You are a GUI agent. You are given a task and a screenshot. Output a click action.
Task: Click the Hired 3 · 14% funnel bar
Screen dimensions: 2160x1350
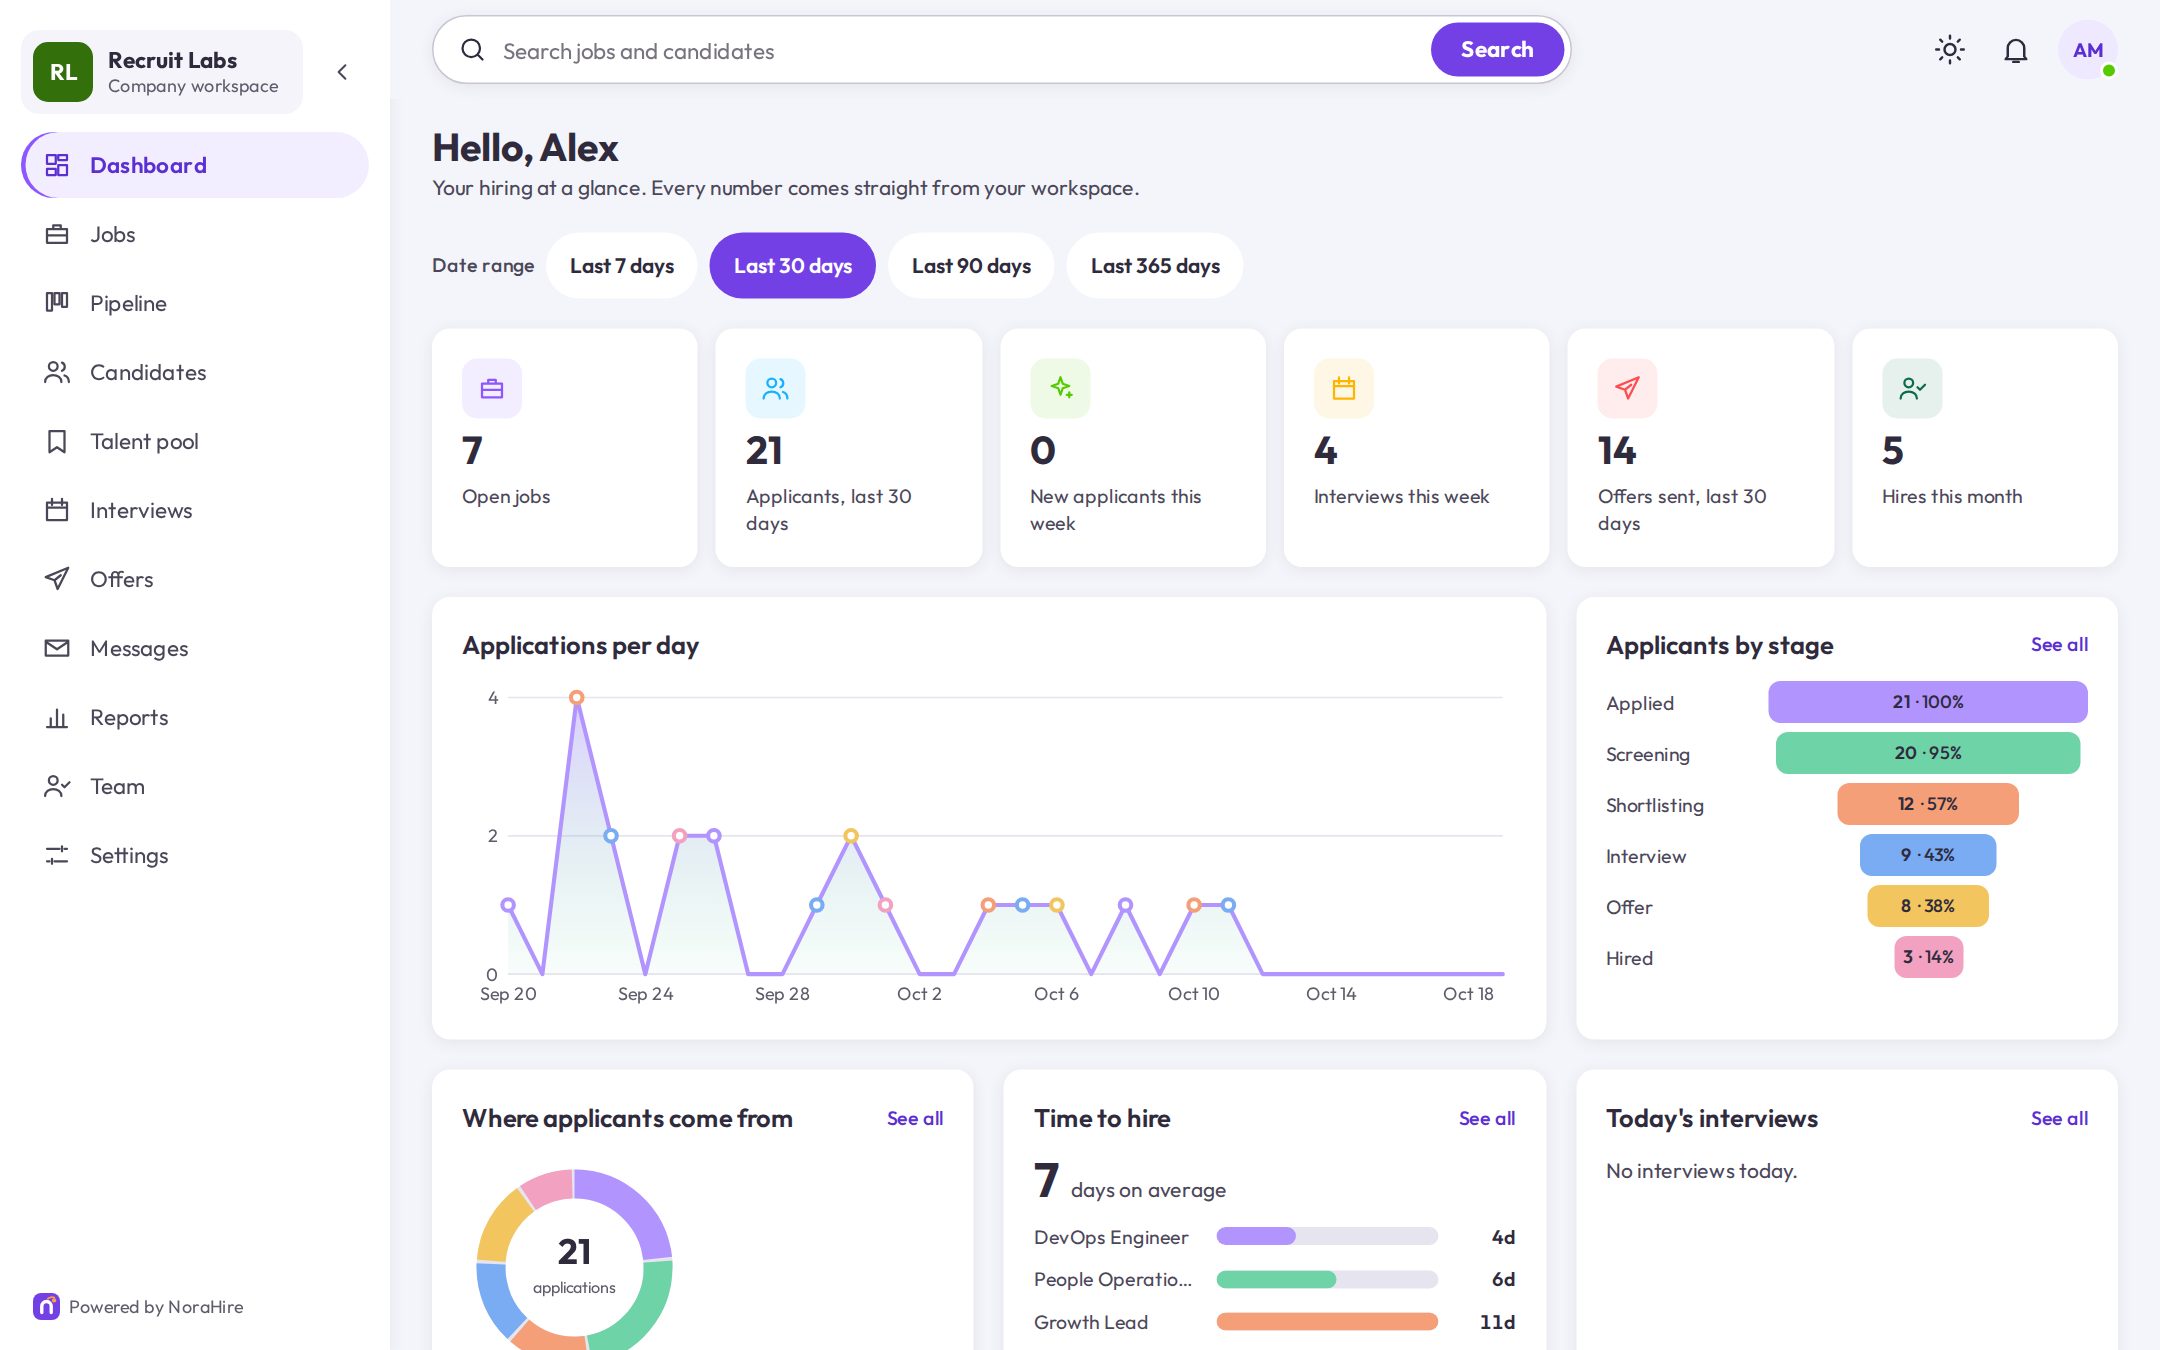point(1928,957)
